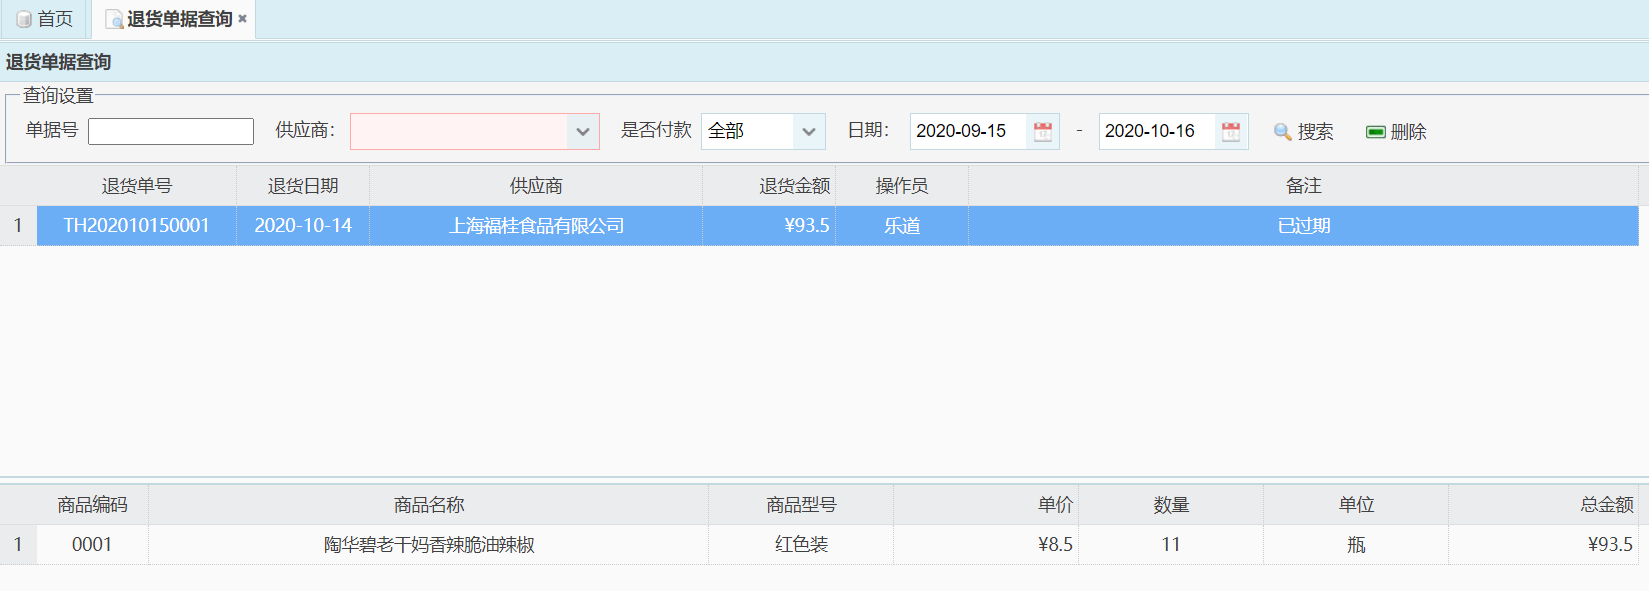This screenshot has height=591, width=1649.
Task: Click the 商品编码 column header
Action: (92, 505)
